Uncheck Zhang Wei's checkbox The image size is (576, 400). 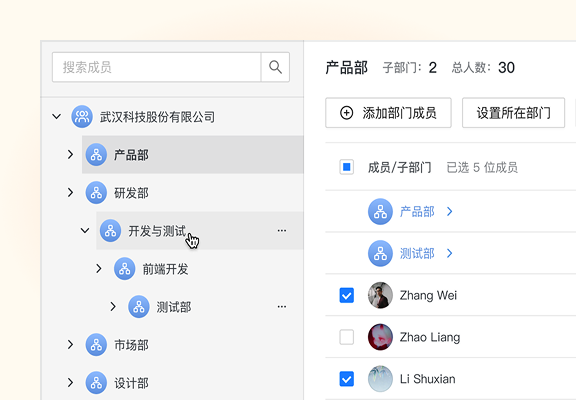point(346,295)
